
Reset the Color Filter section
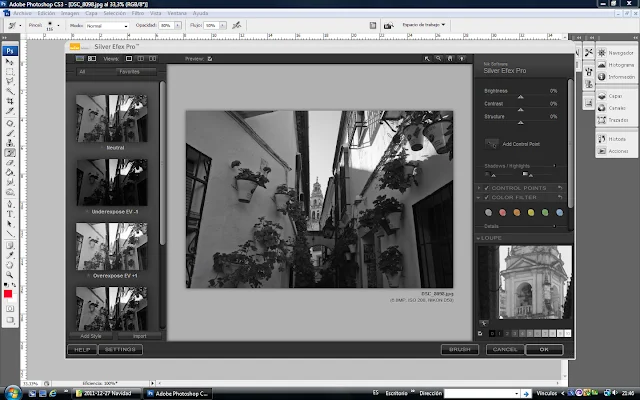coord(560,198)
